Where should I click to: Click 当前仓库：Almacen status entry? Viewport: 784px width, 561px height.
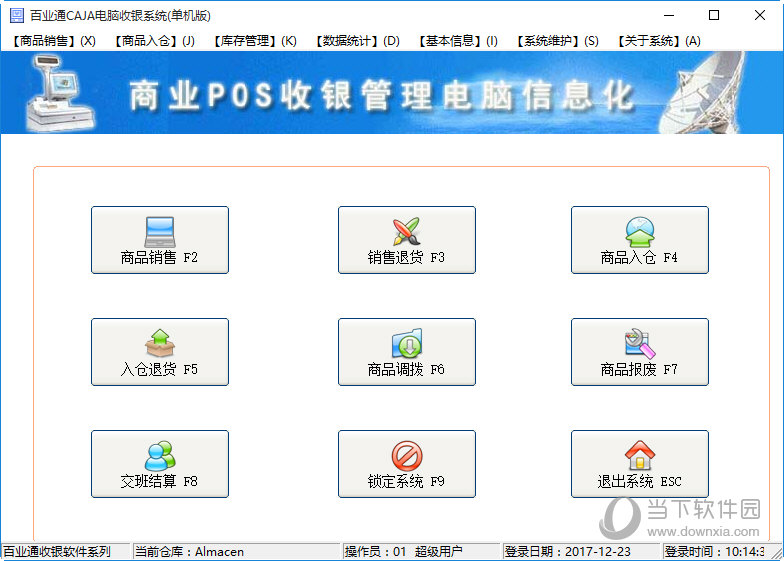tap(236, 552)
